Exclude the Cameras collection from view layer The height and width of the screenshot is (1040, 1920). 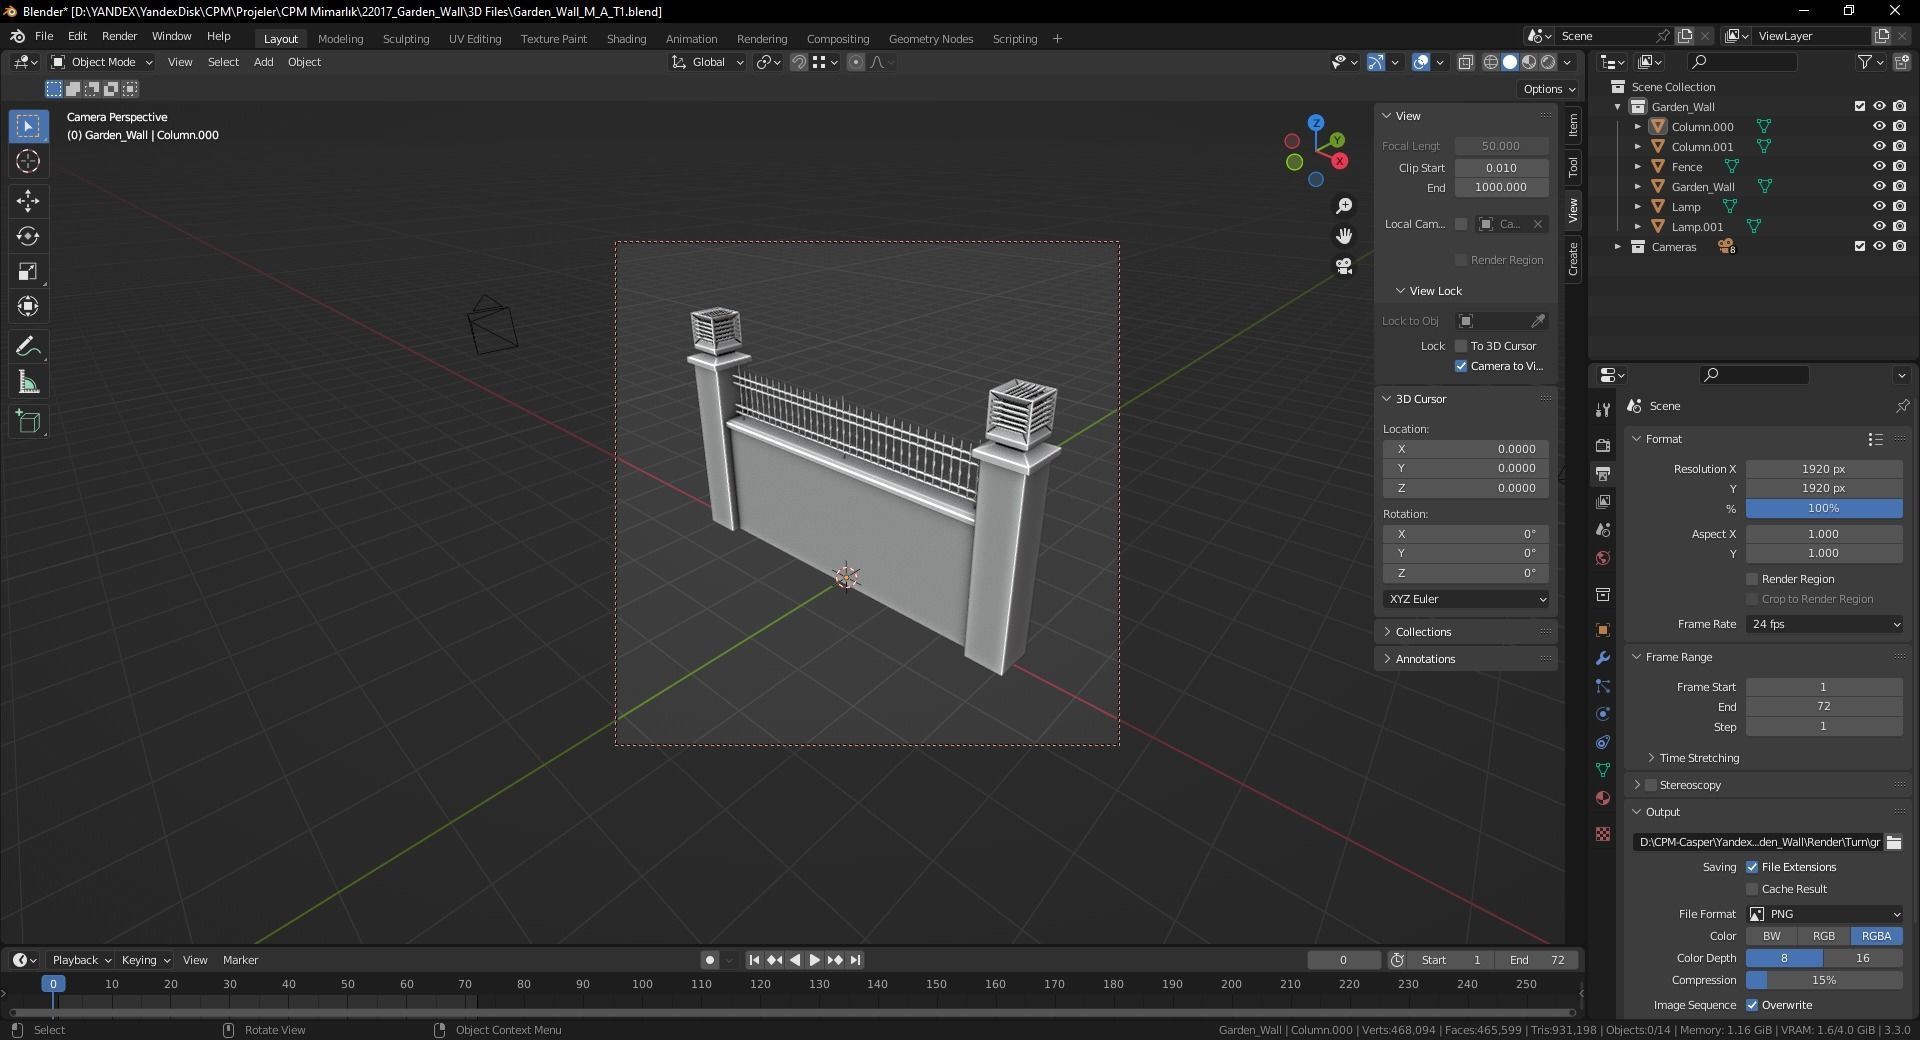[x=1860, y=247]
